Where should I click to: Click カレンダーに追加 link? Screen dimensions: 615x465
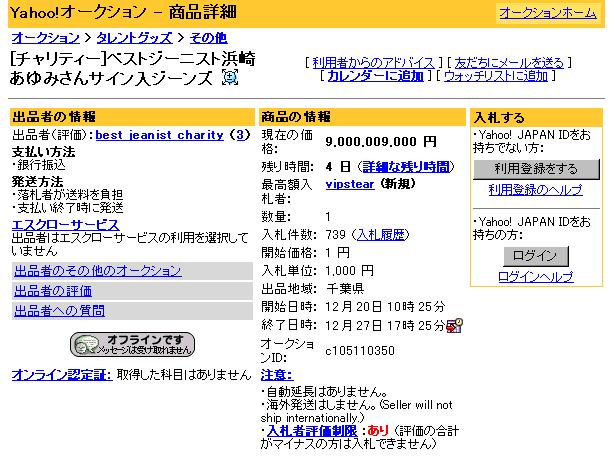[x=375, y=76]
